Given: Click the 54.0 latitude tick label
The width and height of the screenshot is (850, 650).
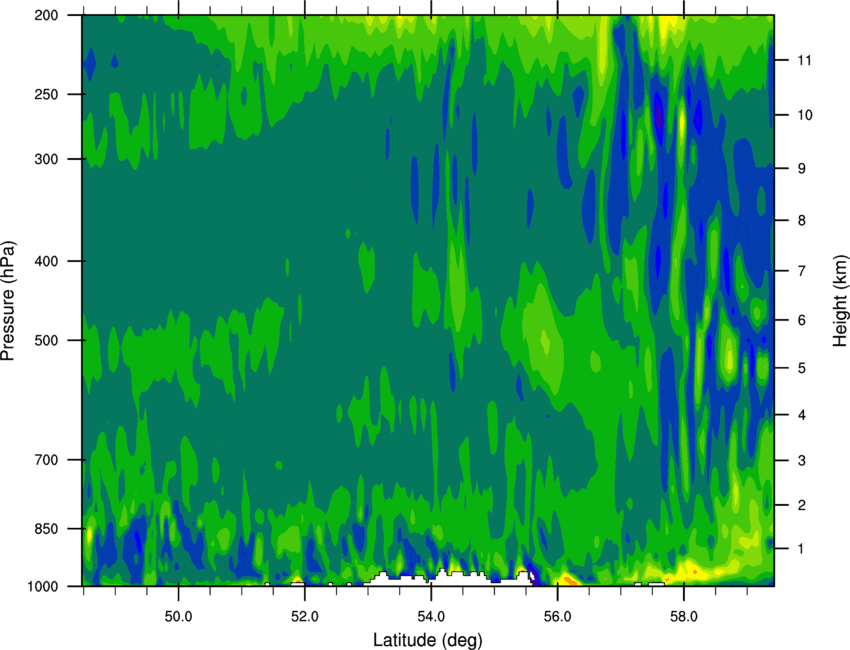Looking at the screenshot, I should pyautogui.click(x=431, y=616).
